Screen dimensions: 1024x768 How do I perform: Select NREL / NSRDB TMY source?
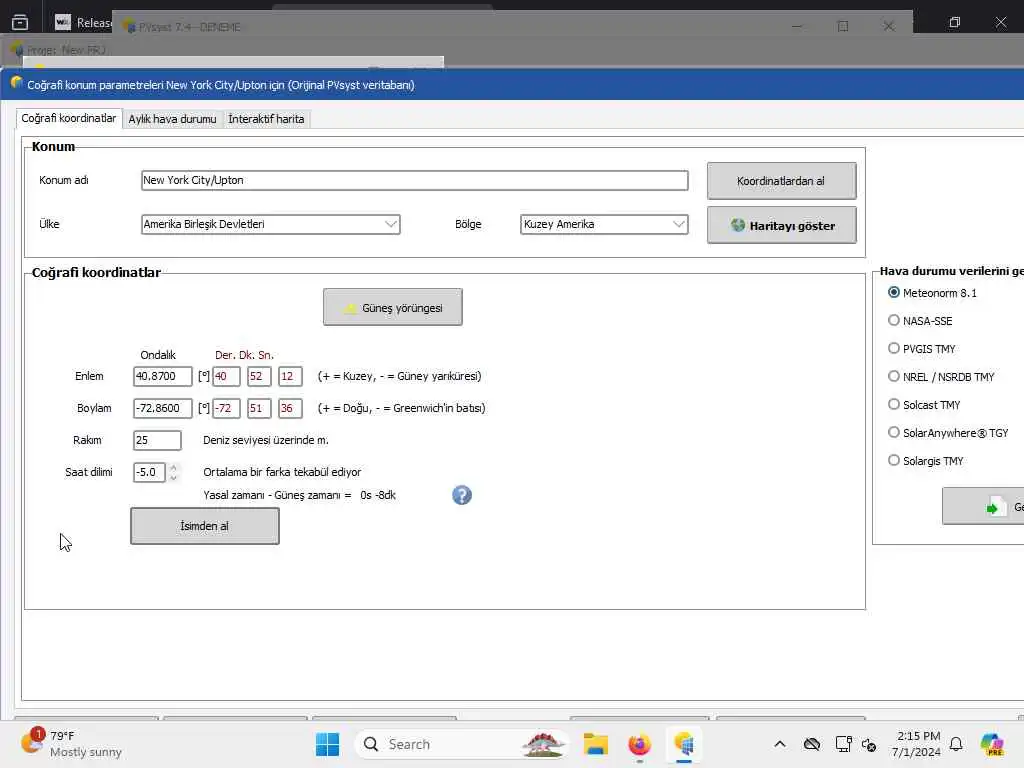[x=894, y=376]
